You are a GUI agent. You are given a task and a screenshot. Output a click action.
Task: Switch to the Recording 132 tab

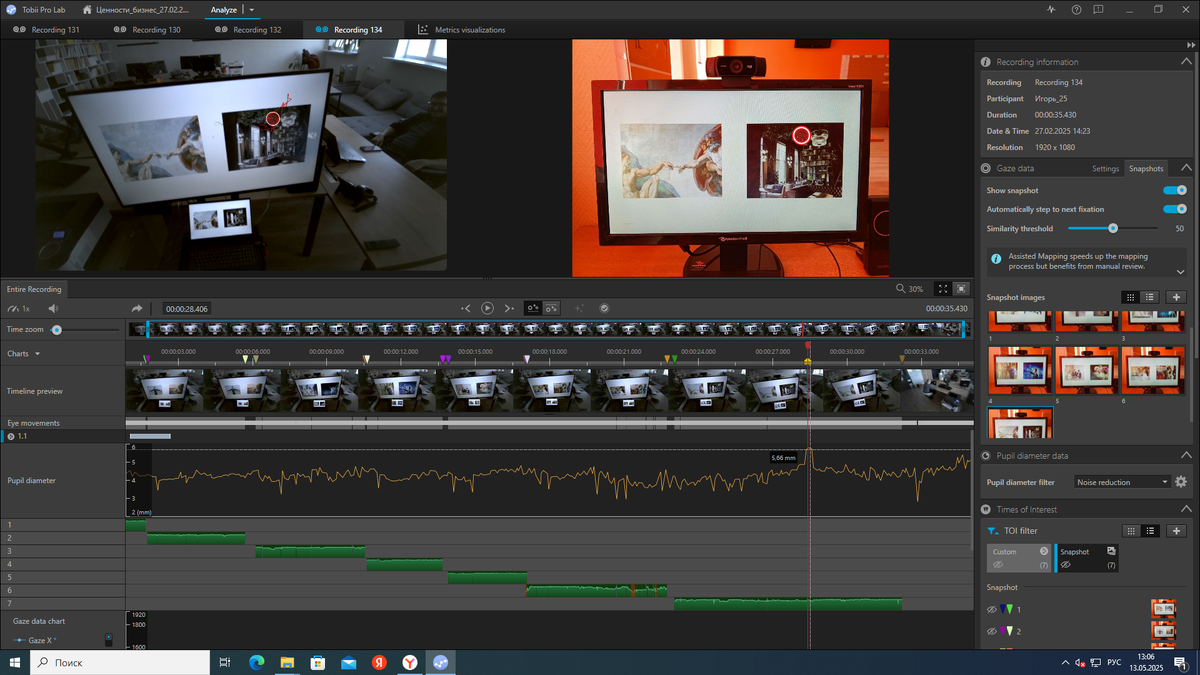(x=249, y=30)
